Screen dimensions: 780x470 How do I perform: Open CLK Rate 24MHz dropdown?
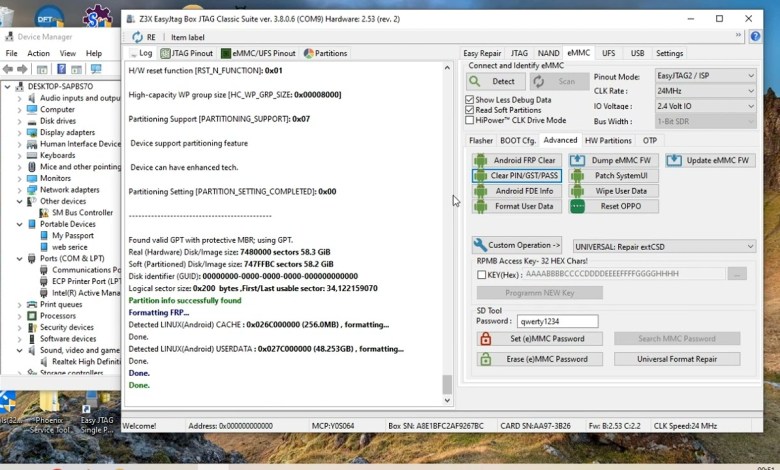coord(705,91)
